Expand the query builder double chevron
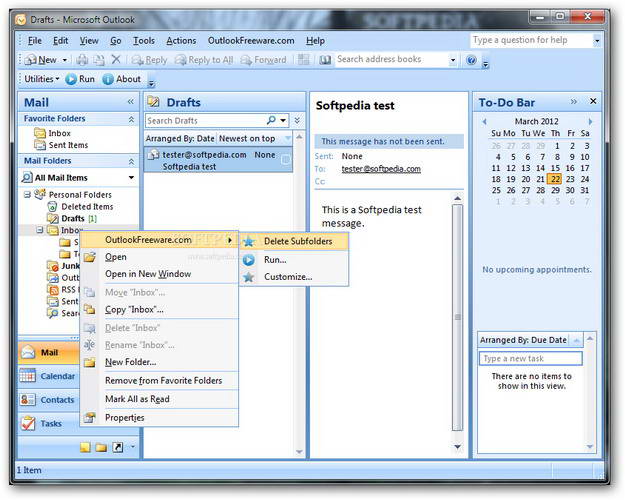625x500 pixels. [x=297, y=120]
